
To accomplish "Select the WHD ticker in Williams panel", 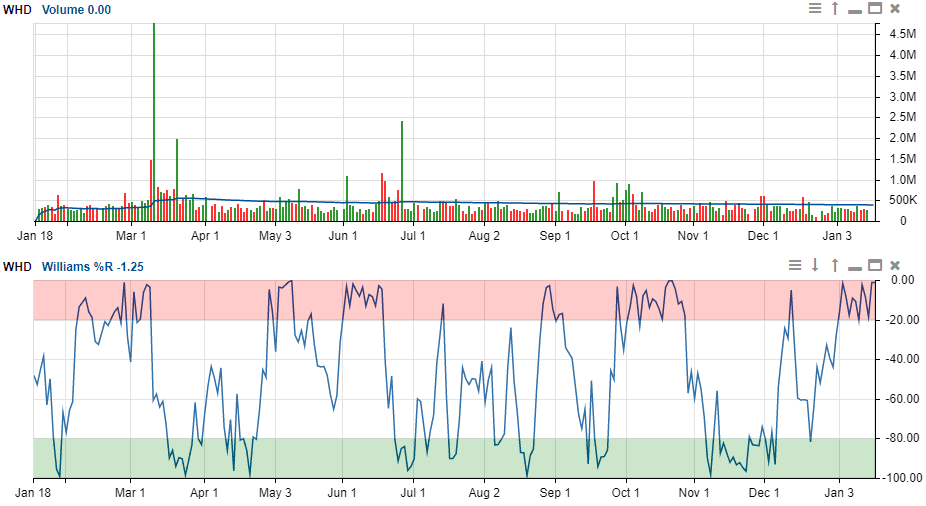I will coord(17,266).
